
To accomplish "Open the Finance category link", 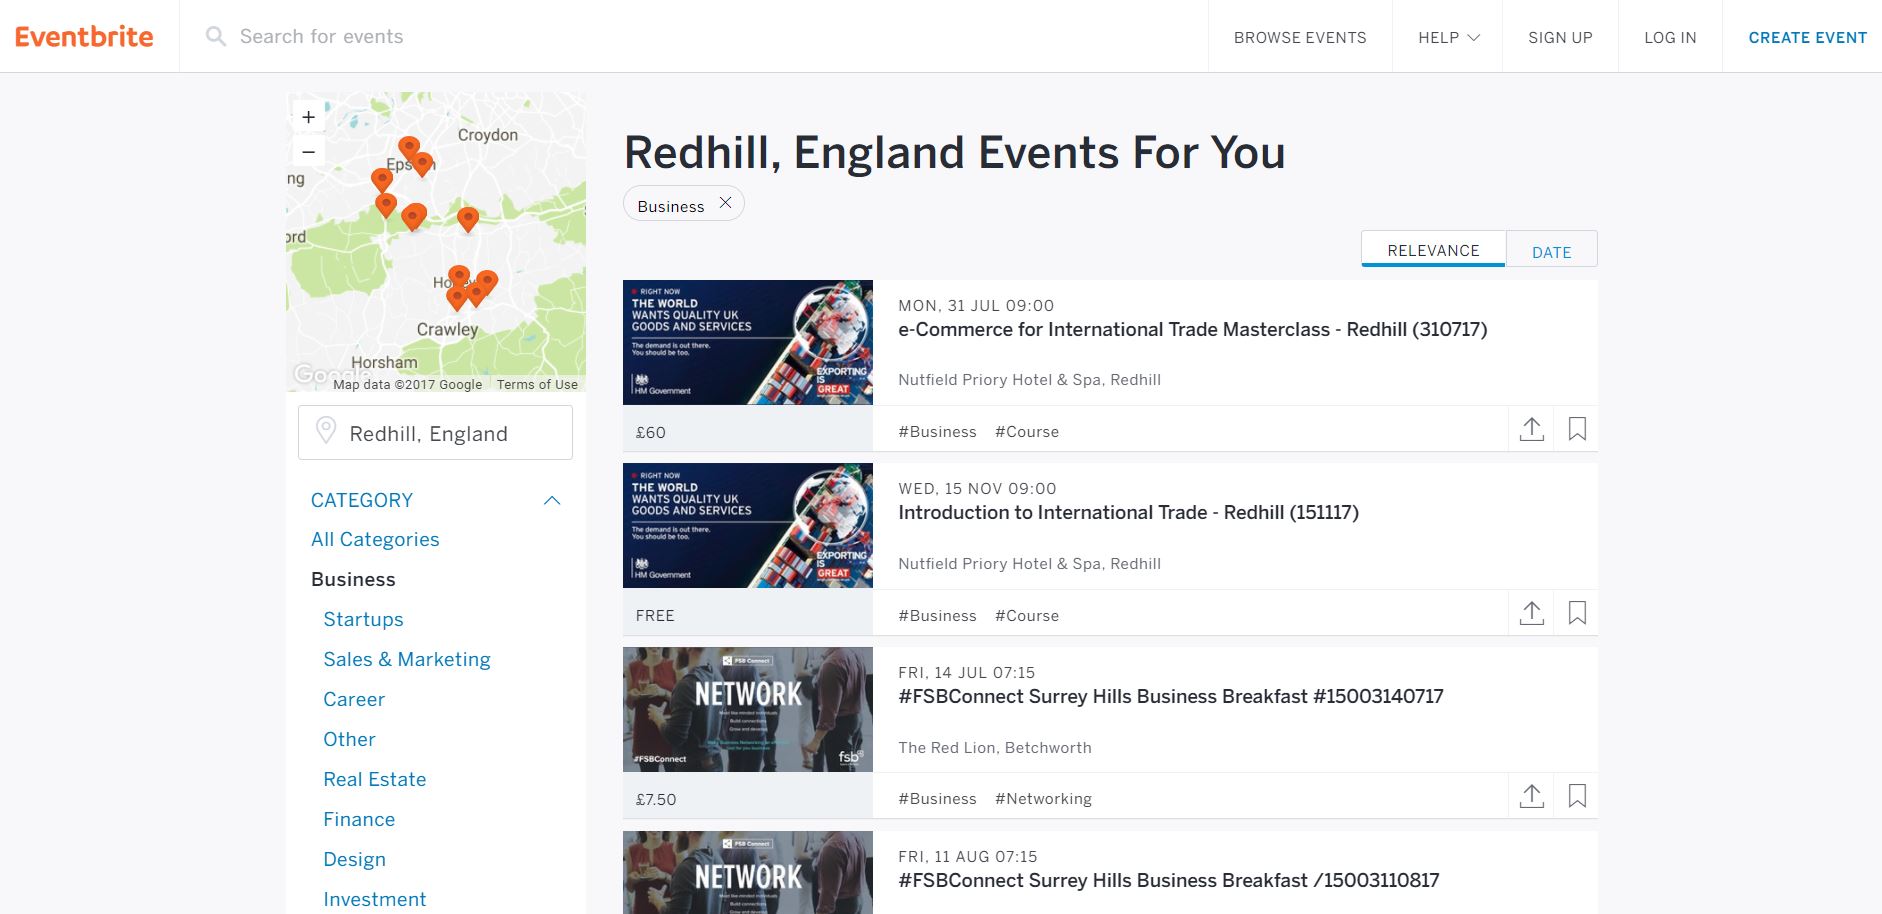I will click(359, 819).
